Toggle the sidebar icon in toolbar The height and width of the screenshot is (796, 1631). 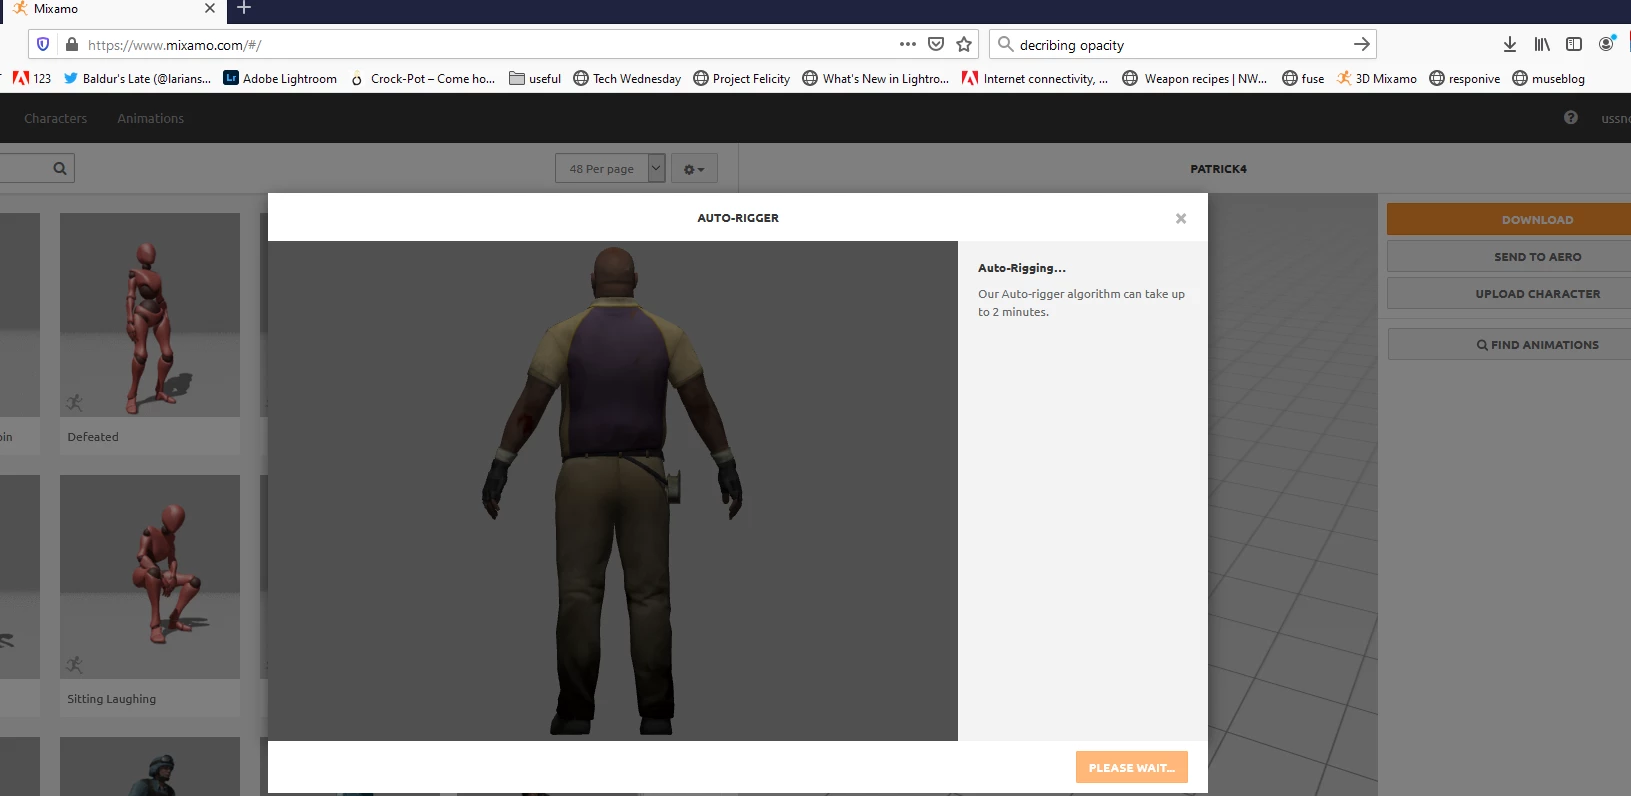pyautogui.click(x=1574, y=44)
